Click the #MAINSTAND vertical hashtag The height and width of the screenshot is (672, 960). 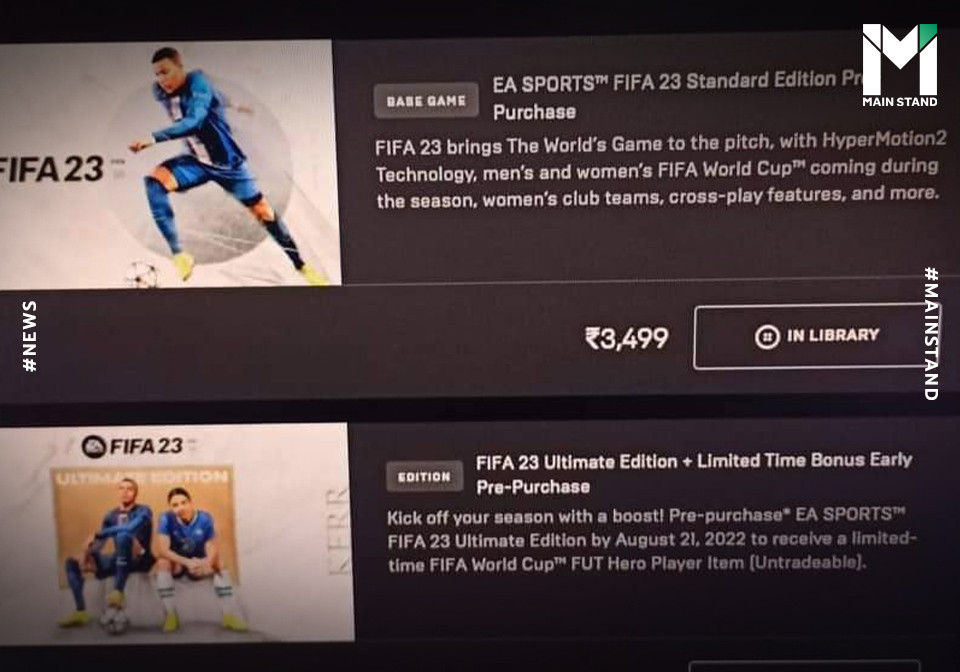(931, 334)
